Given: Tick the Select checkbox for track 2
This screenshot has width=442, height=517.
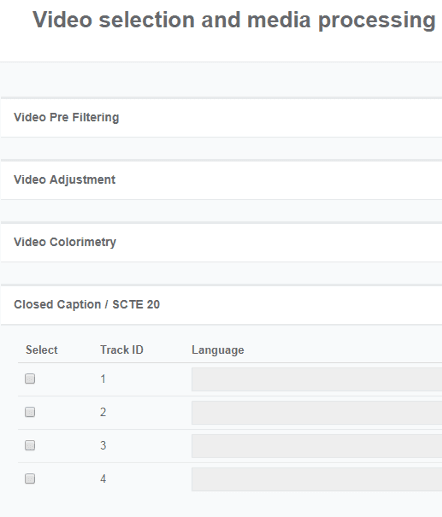Looking at the screenshot, I should (x=30, y=412).
